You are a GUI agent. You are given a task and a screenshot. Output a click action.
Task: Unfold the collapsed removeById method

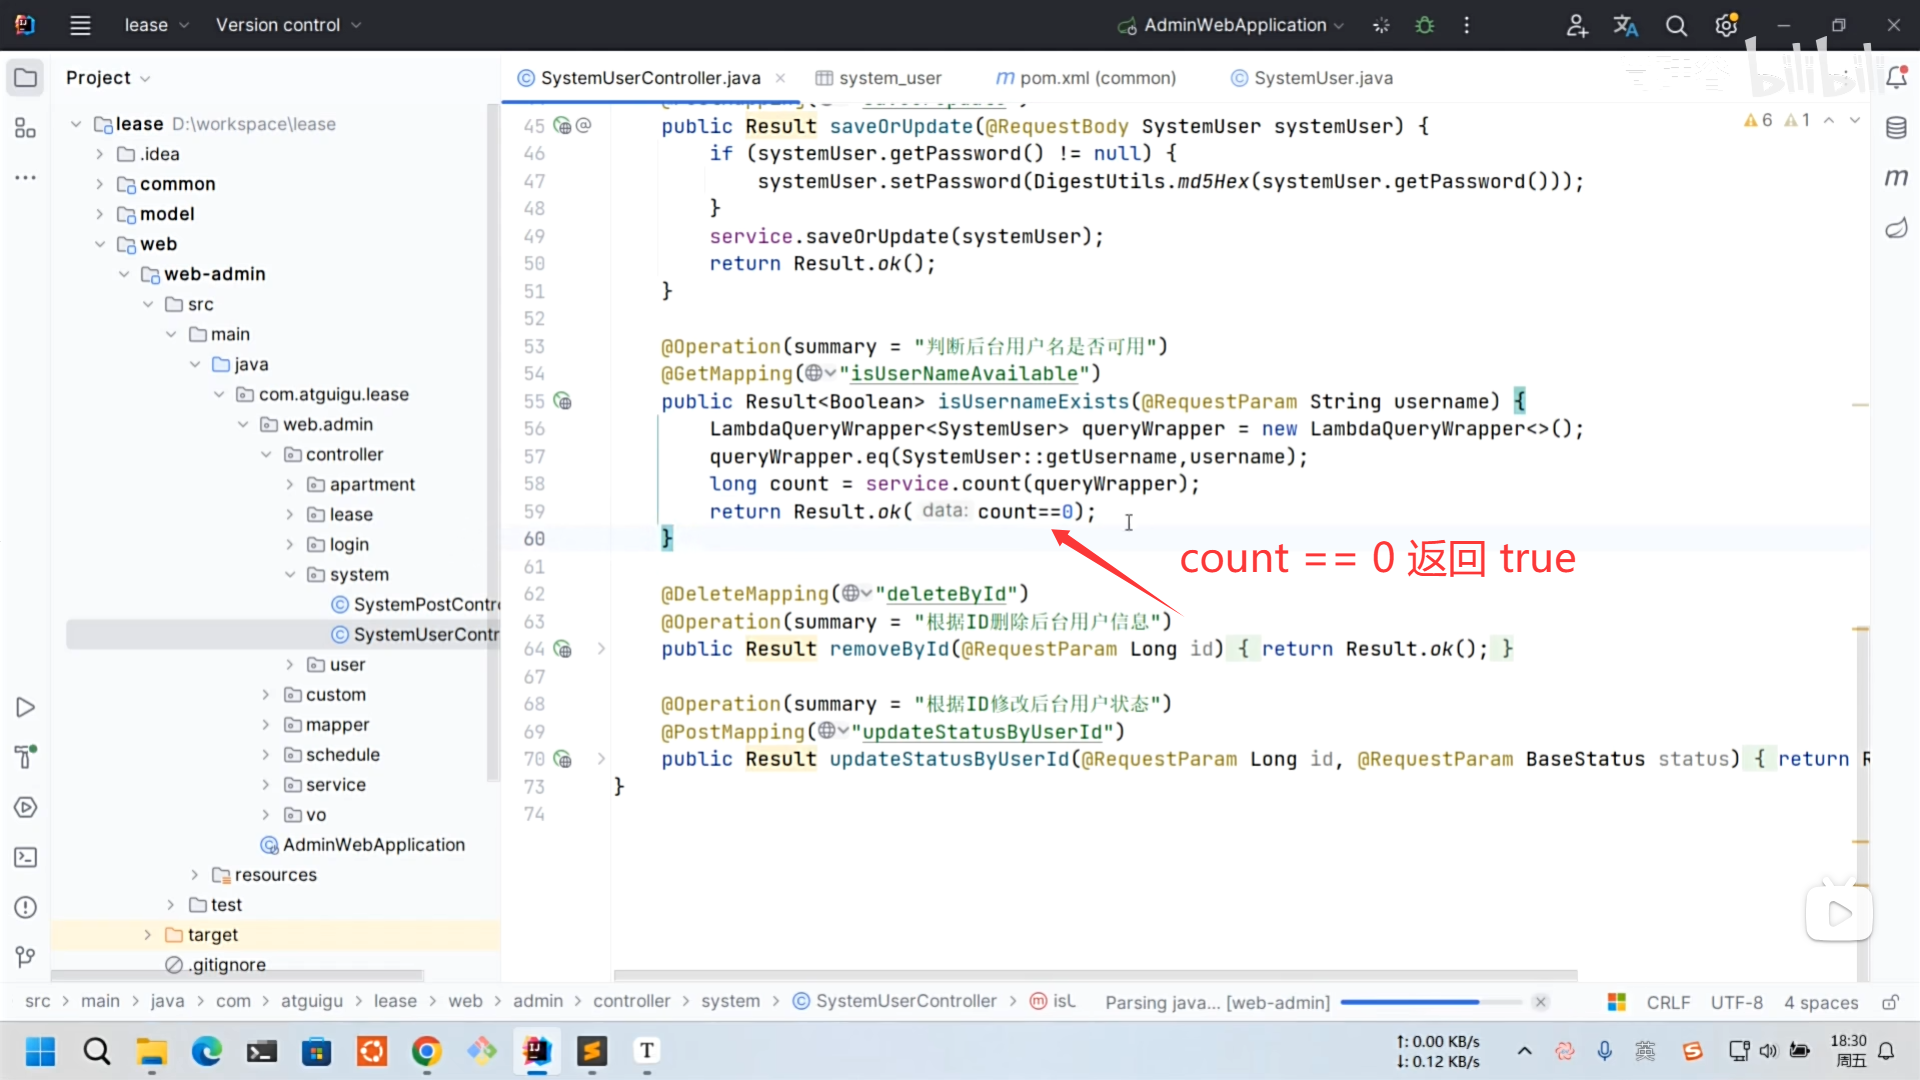click(x=601, y=649)
